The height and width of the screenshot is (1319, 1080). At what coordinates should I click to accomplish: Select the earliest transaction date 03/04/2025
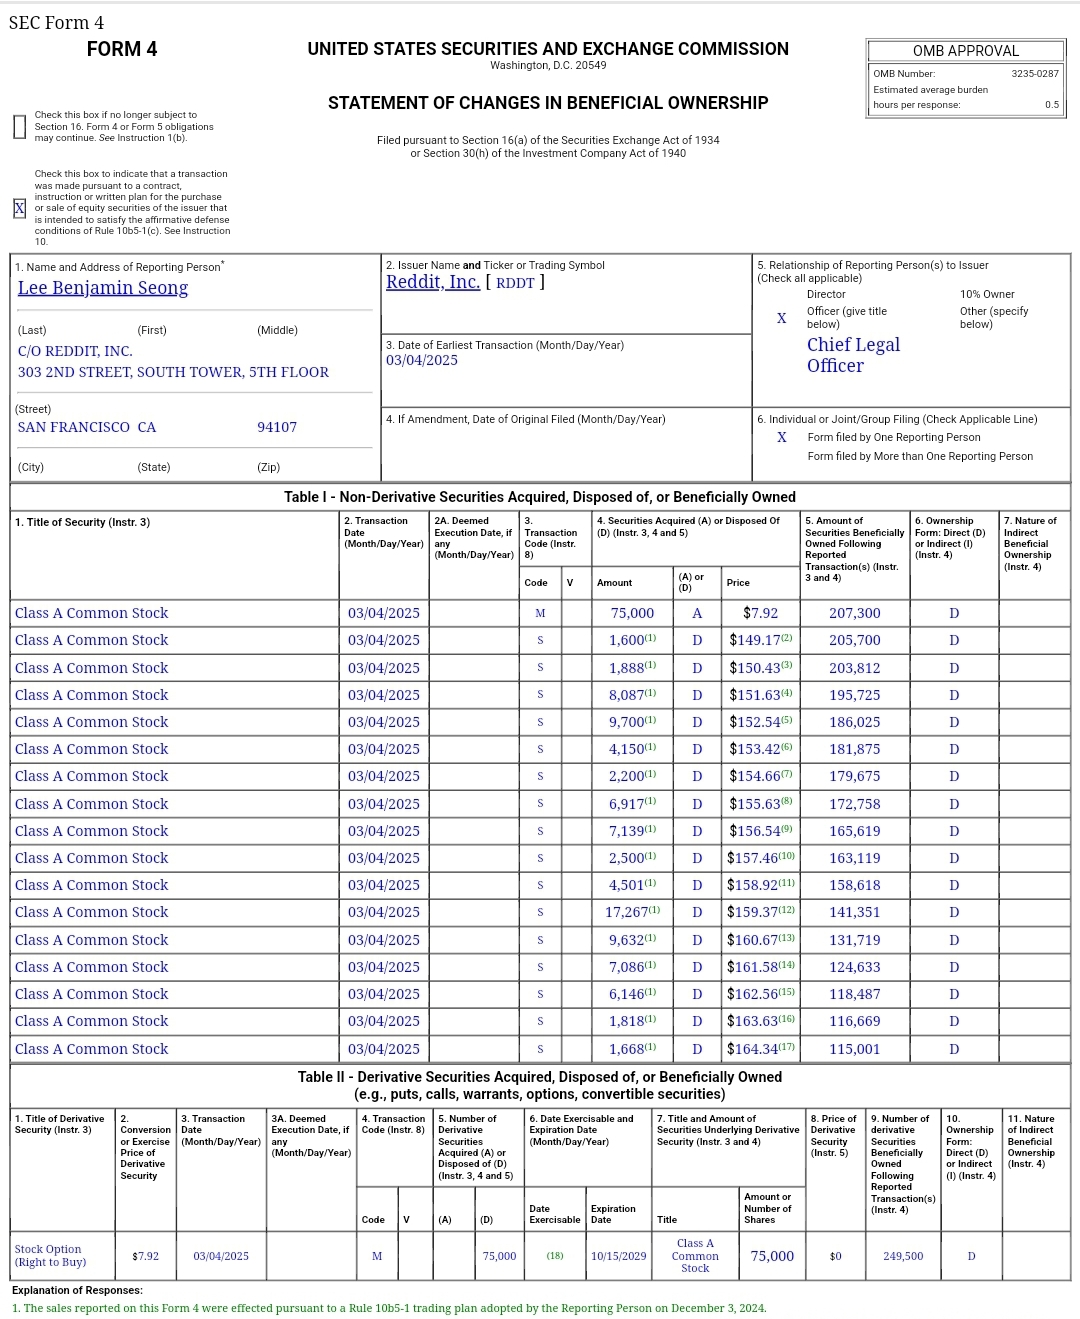pos(422,361)
